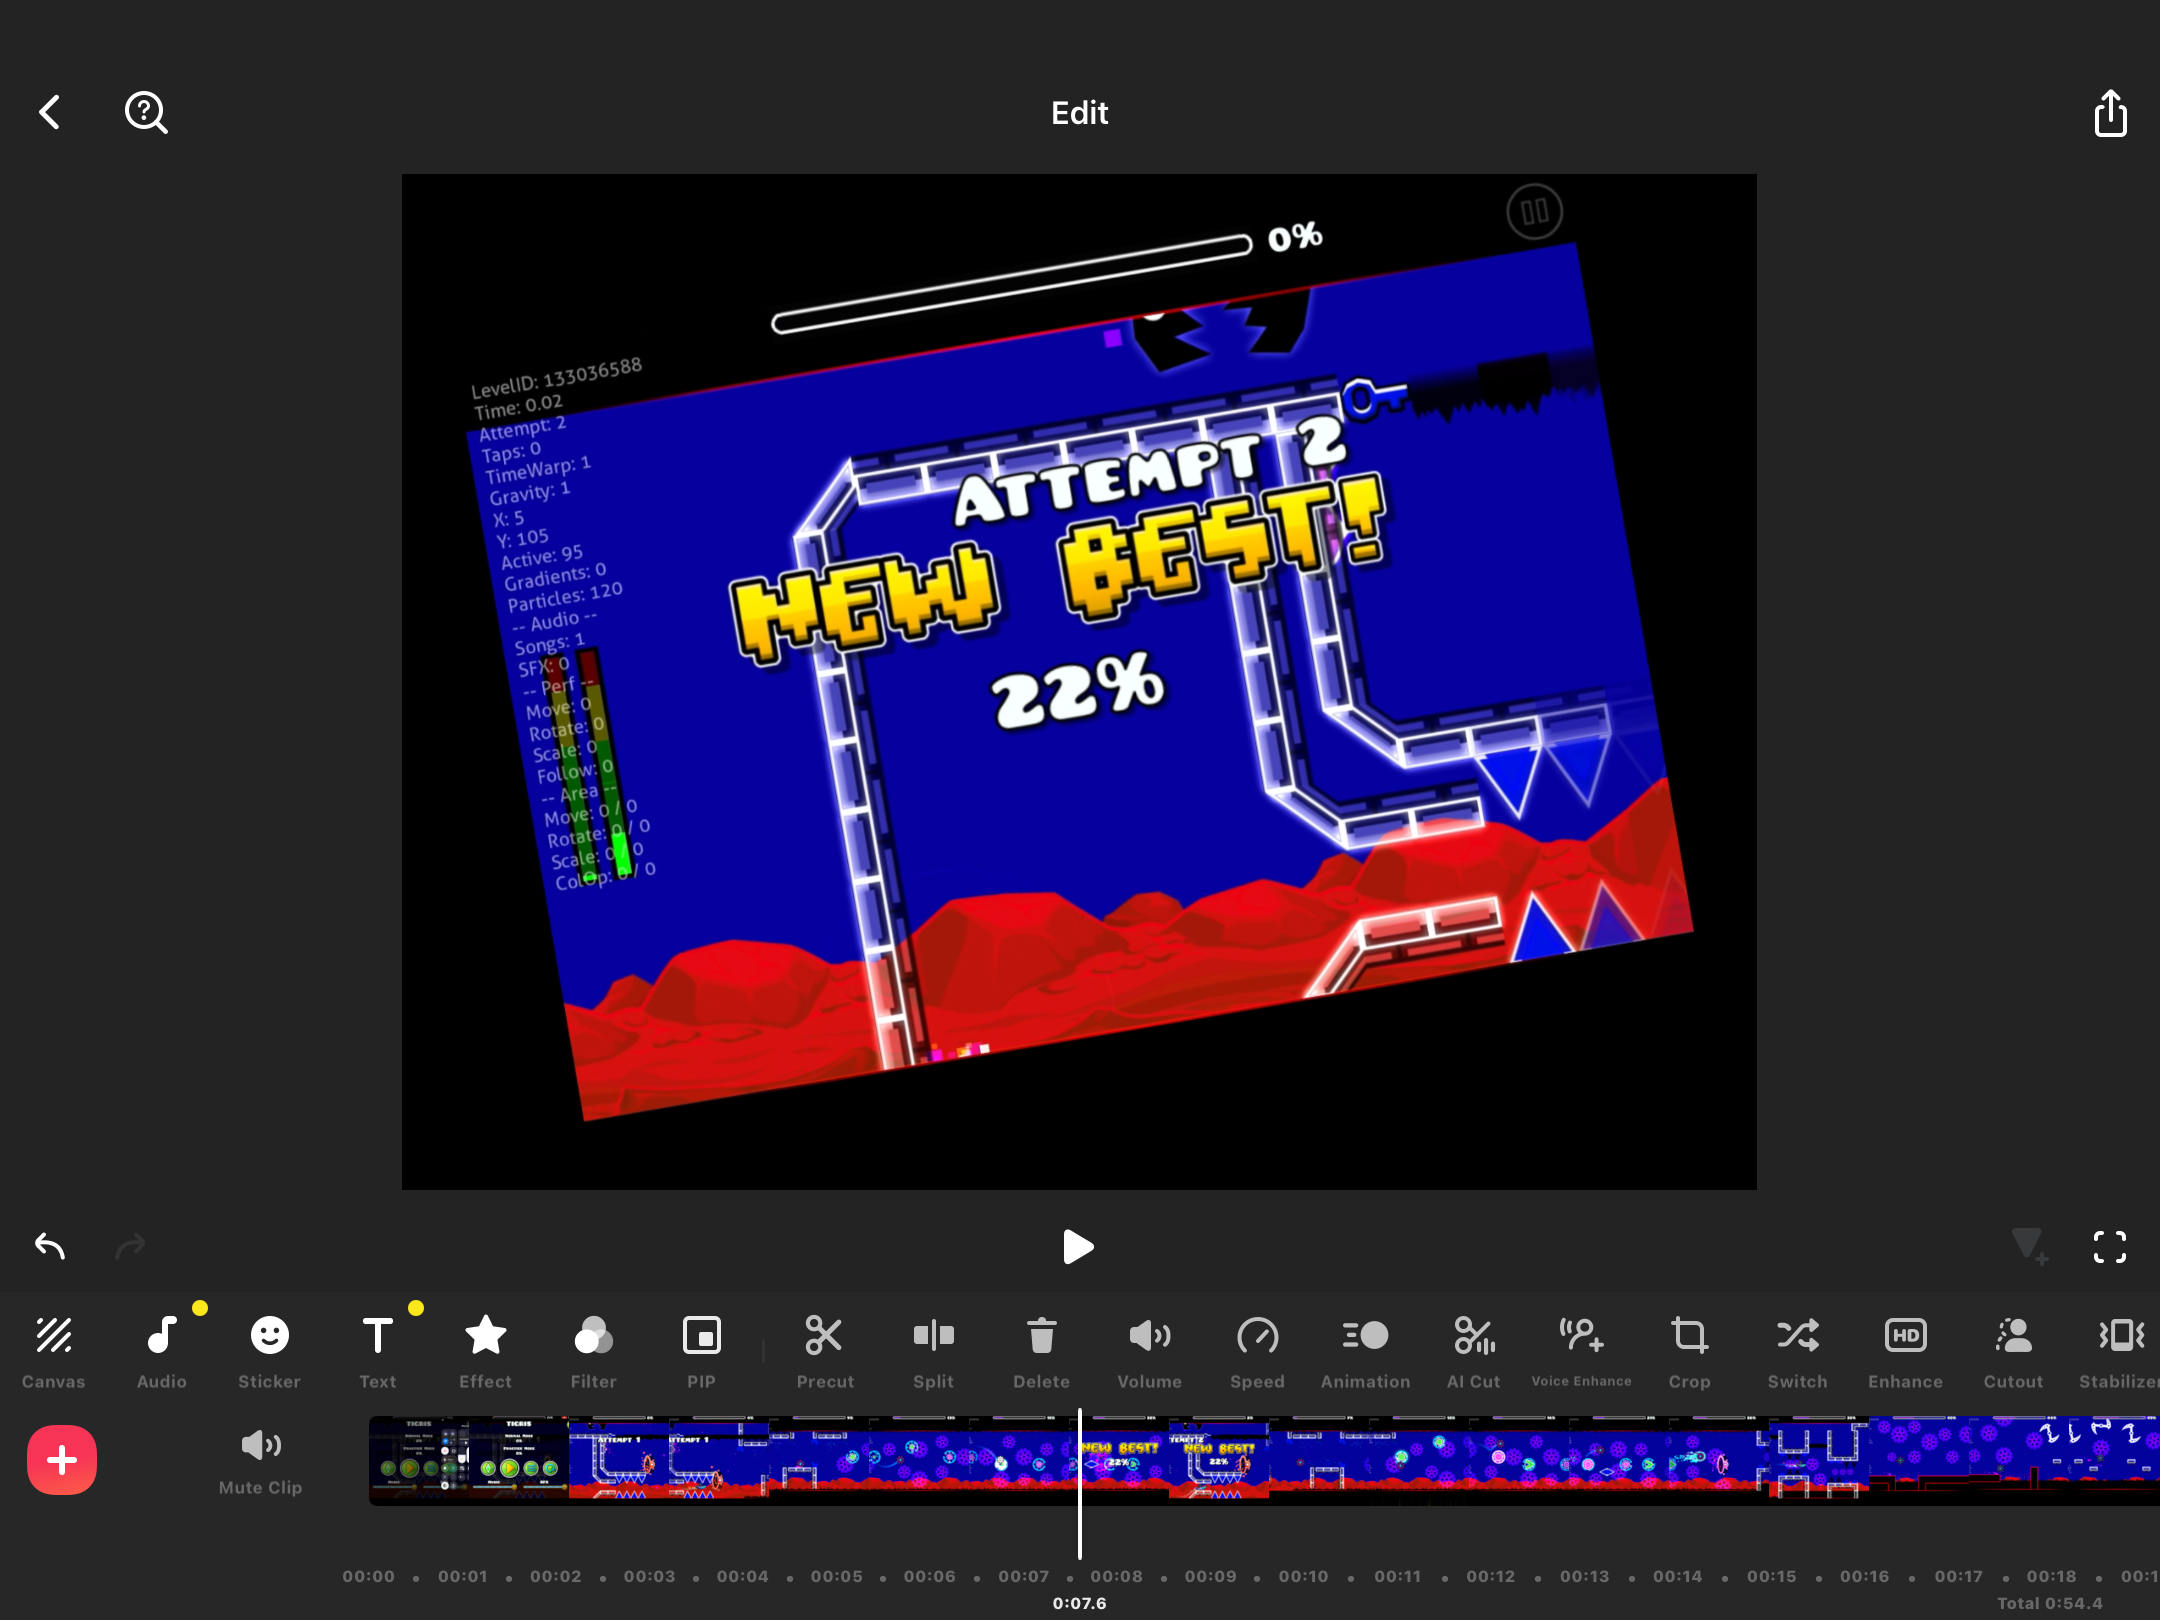Open the Audio tool
Image resolution: width=2160 pixels, height=1620 pixels.
pos(162,1352)
